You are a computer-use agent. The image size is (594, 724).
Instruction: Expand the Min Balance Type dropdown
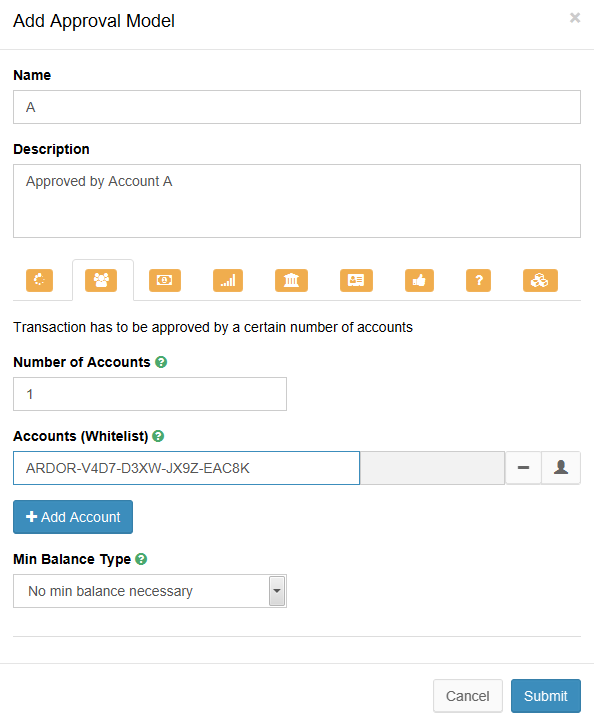(x=150, y=591)
